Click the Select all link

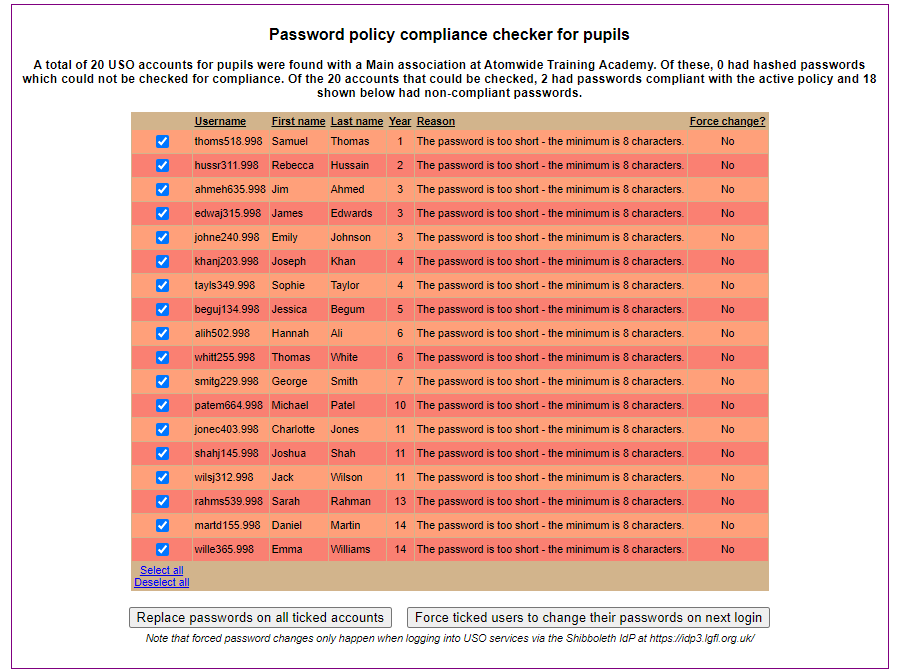click(162, 570)
